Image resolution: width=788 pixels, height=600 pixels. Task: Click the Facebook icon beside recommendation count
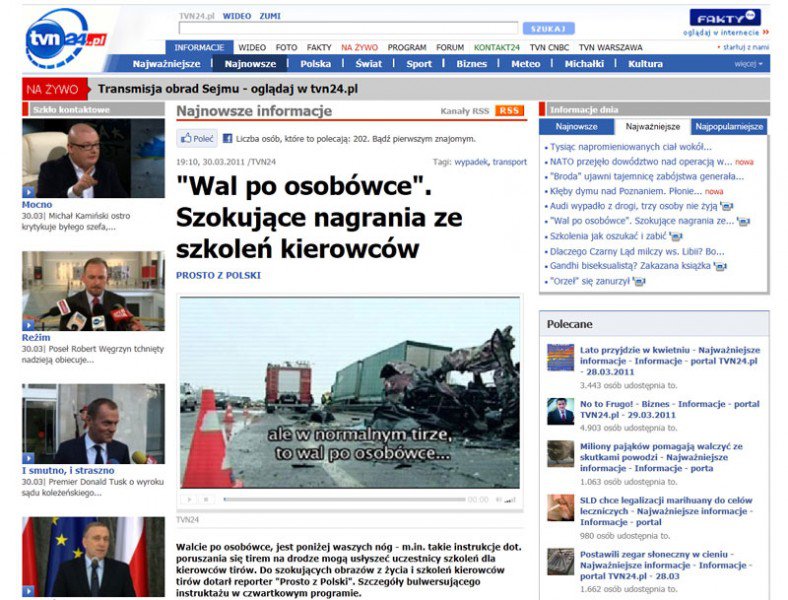click(227, 138)
